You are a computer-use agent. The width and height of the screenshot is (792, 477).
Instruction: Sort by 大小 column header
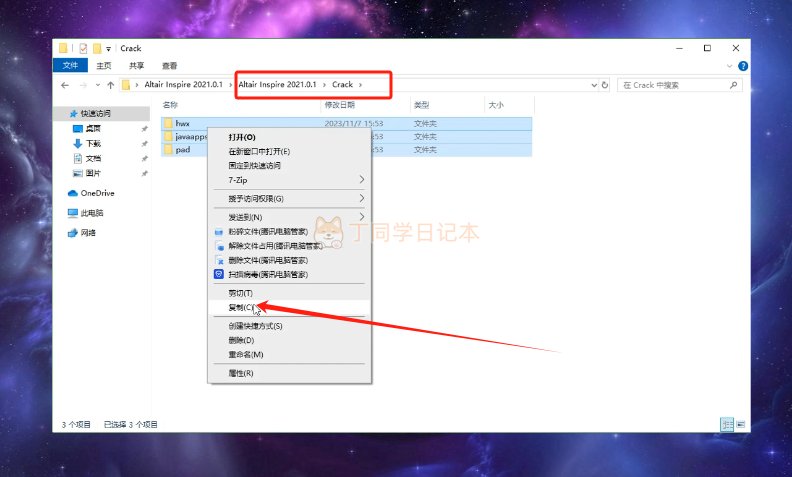(x=496, y=105)
